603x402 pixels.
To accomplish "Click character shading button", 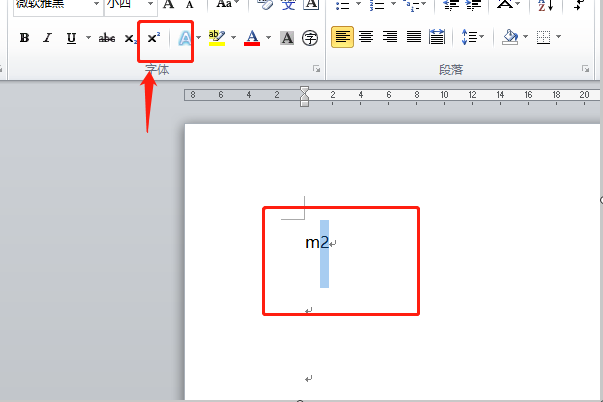I will coord(287,38).
